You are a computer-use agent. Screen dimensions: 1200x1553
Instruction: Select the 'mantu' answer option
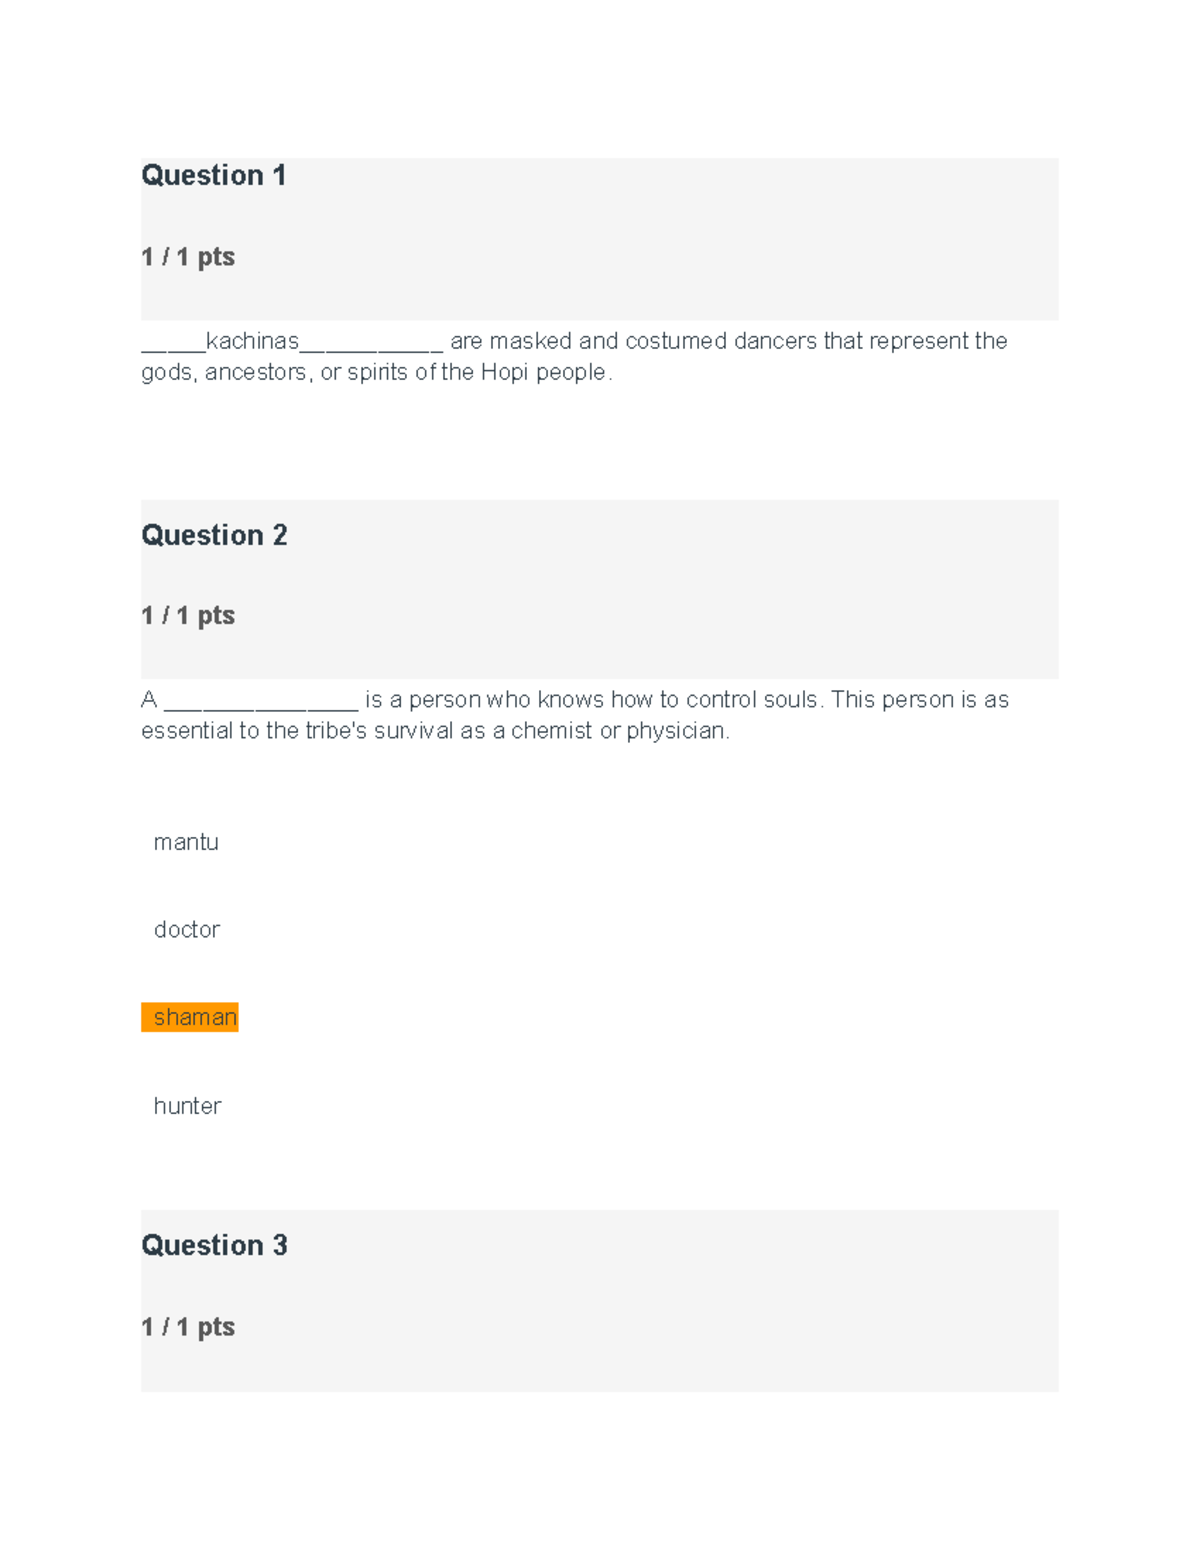coord(186,842)
